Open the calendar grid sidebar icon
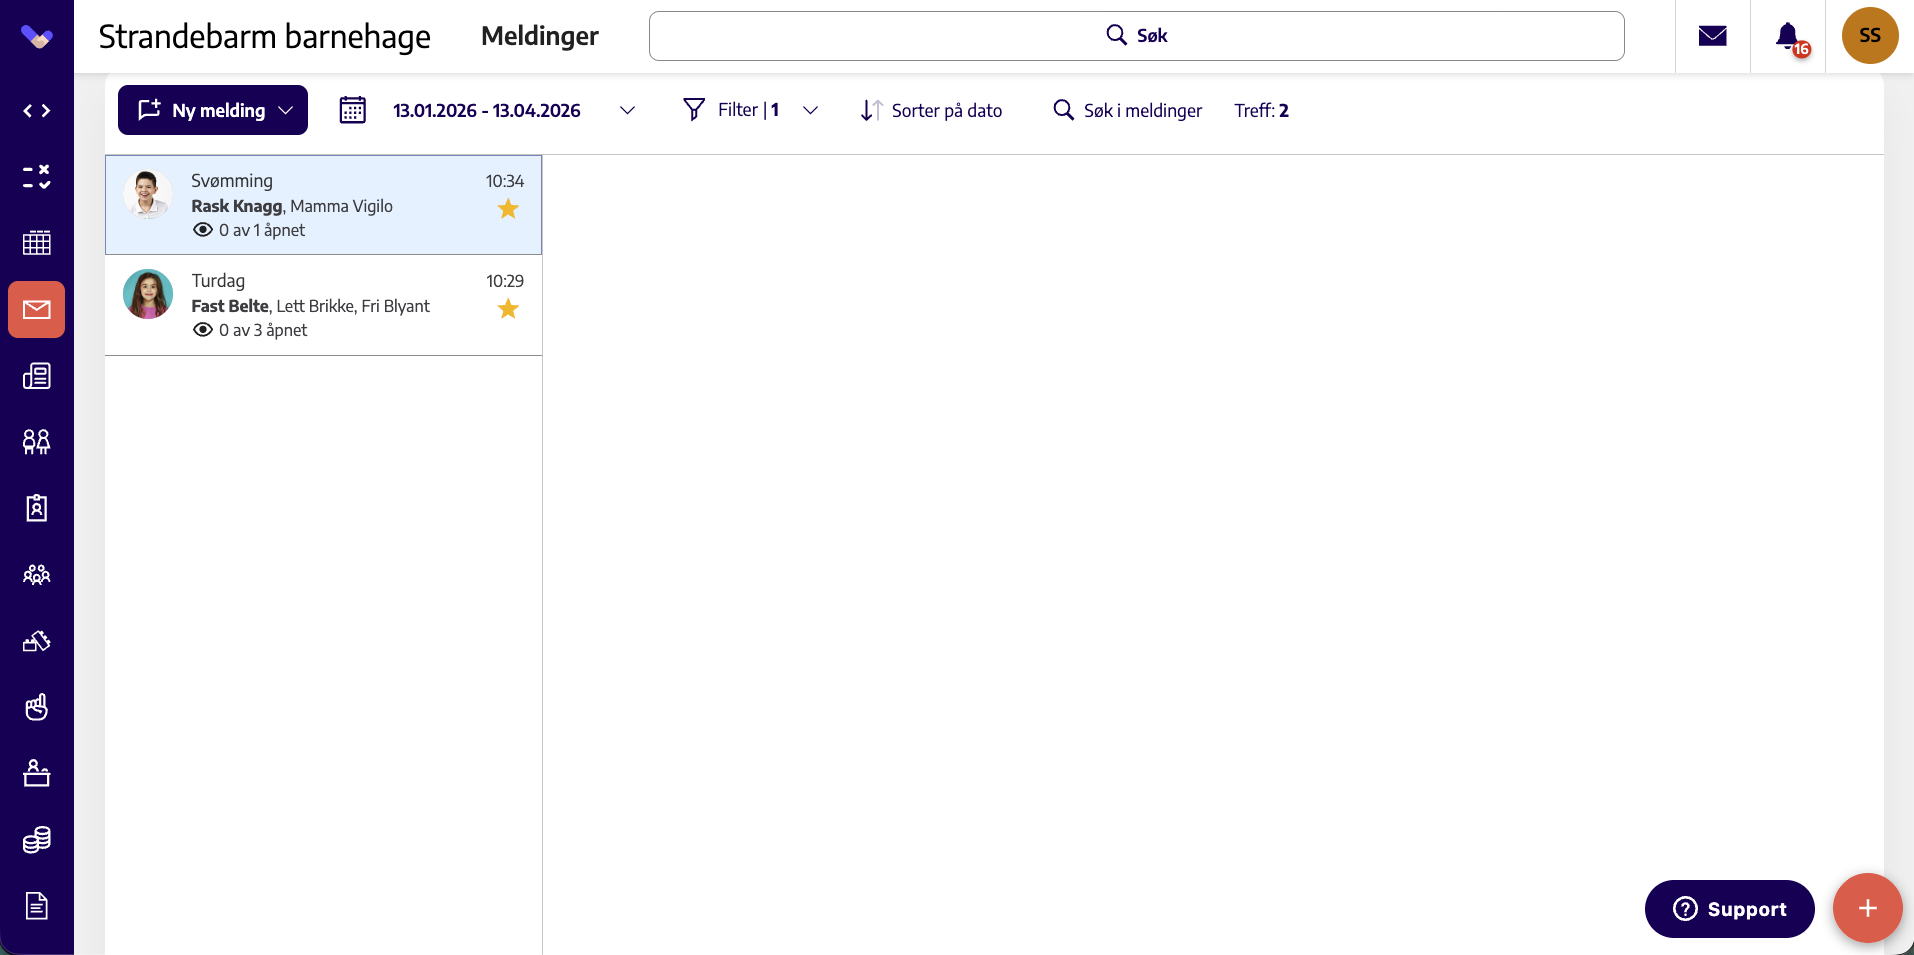1914x955 pixels. click(37, 243)
